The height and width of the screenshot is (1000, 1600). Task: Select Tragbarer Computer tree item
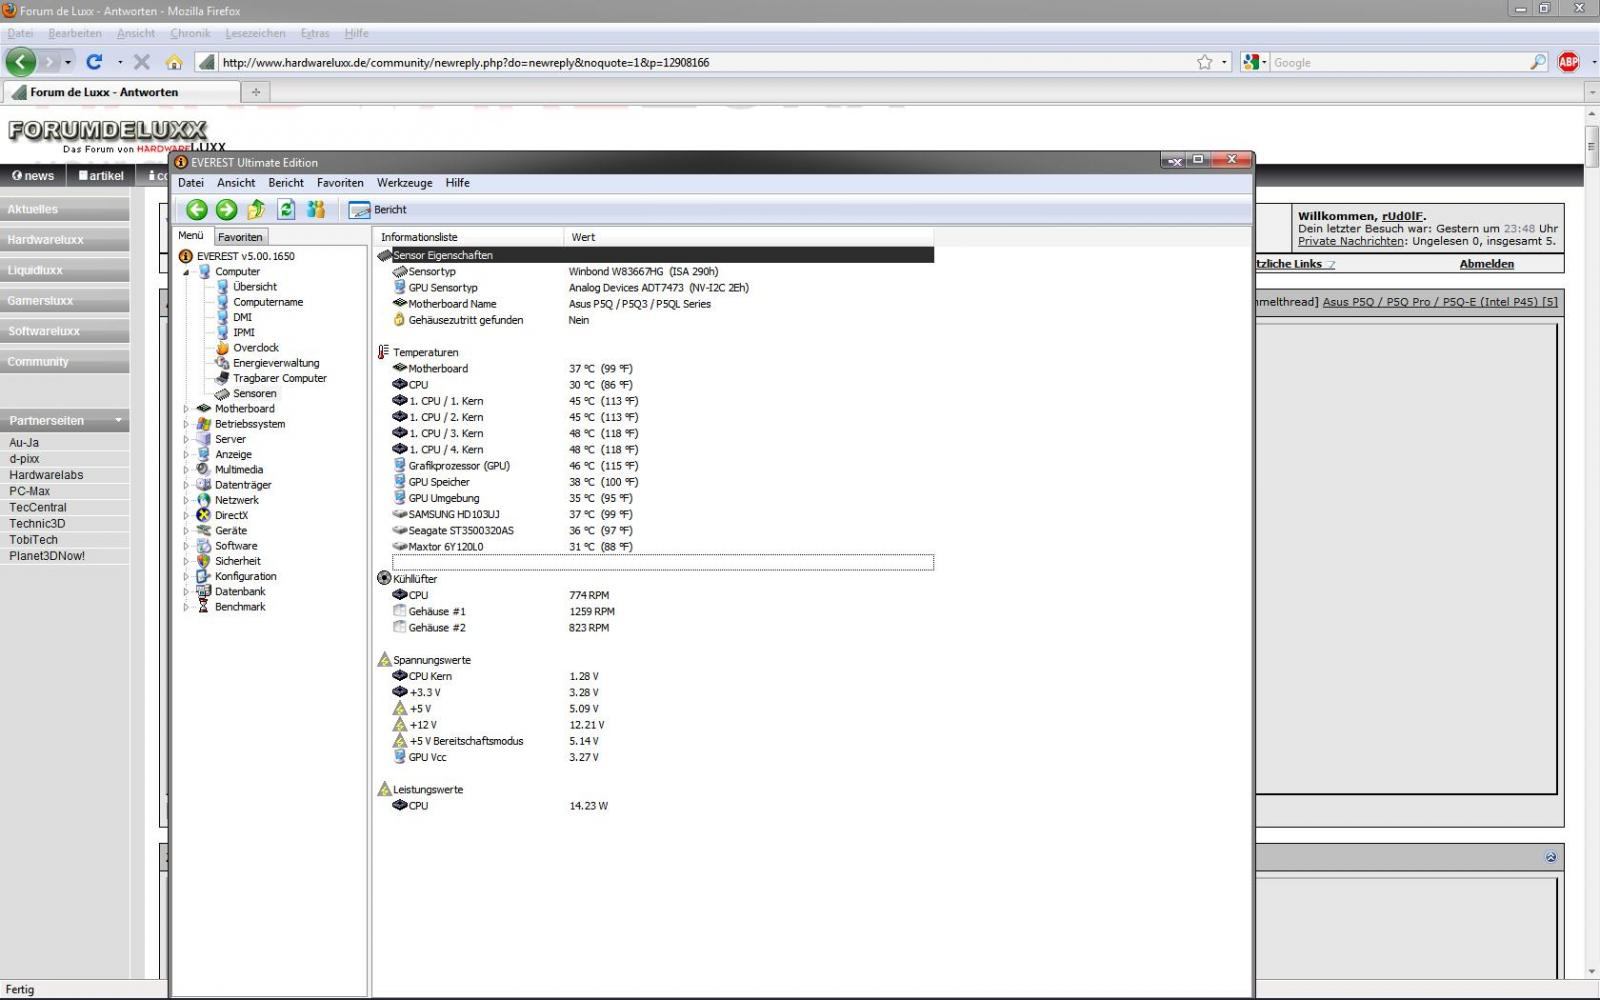[x=280, y=378]
